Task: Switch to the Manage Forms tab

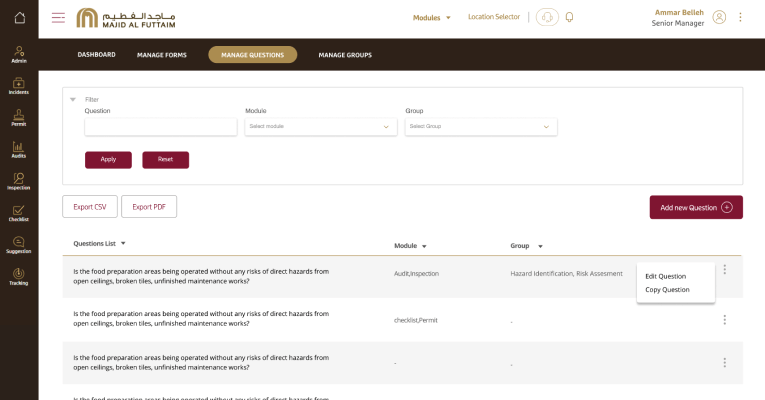Action: [x=162, y=55]
